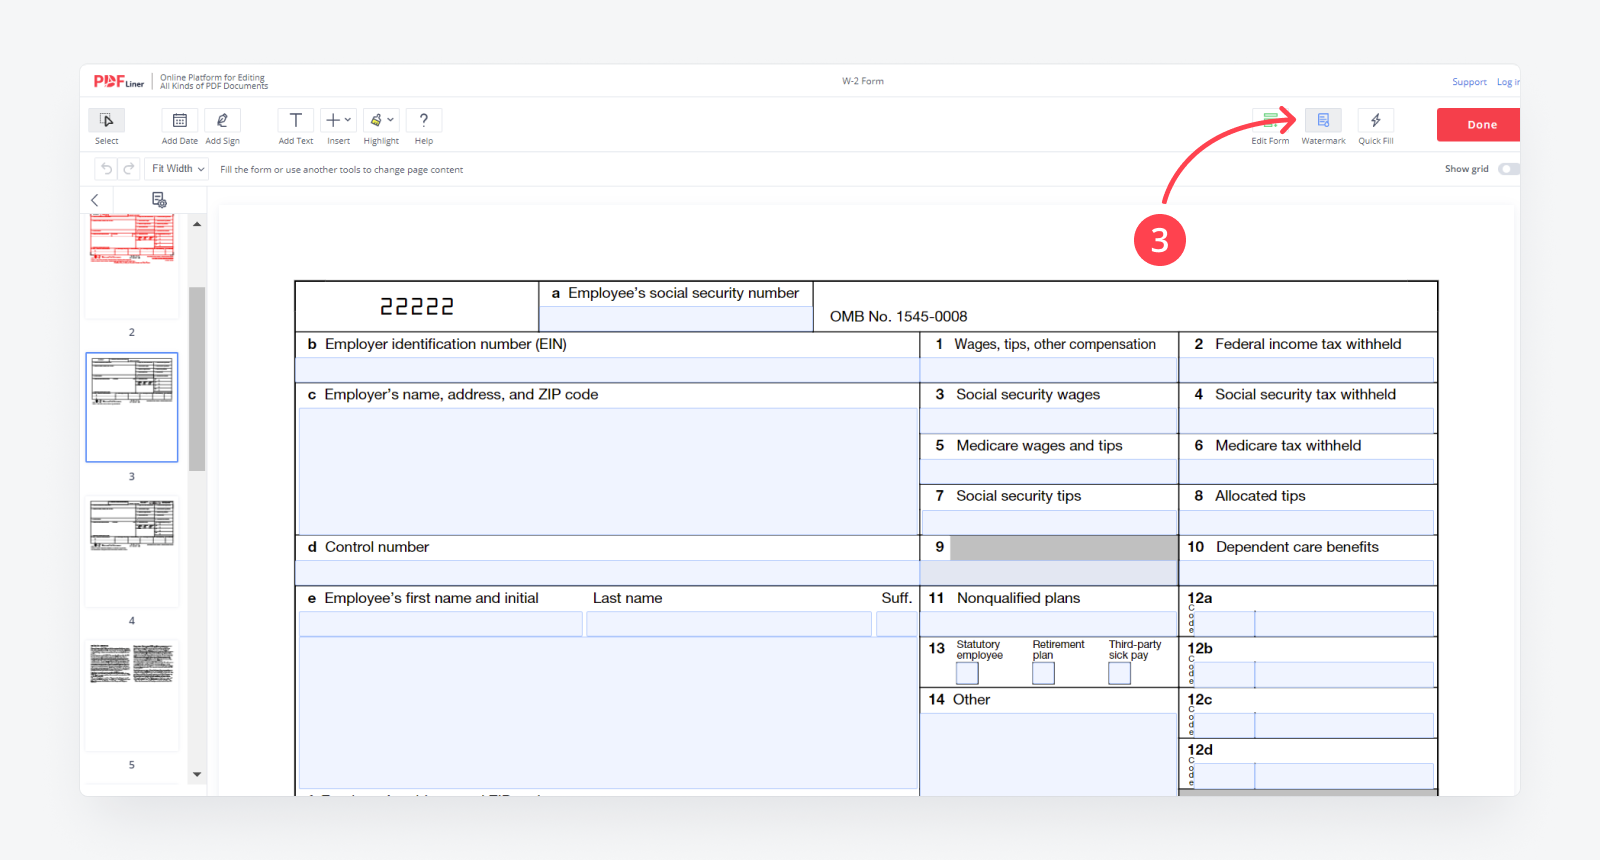Click the red Done button
Viewport: 1600px width, 860px height.
[1480, 125]
